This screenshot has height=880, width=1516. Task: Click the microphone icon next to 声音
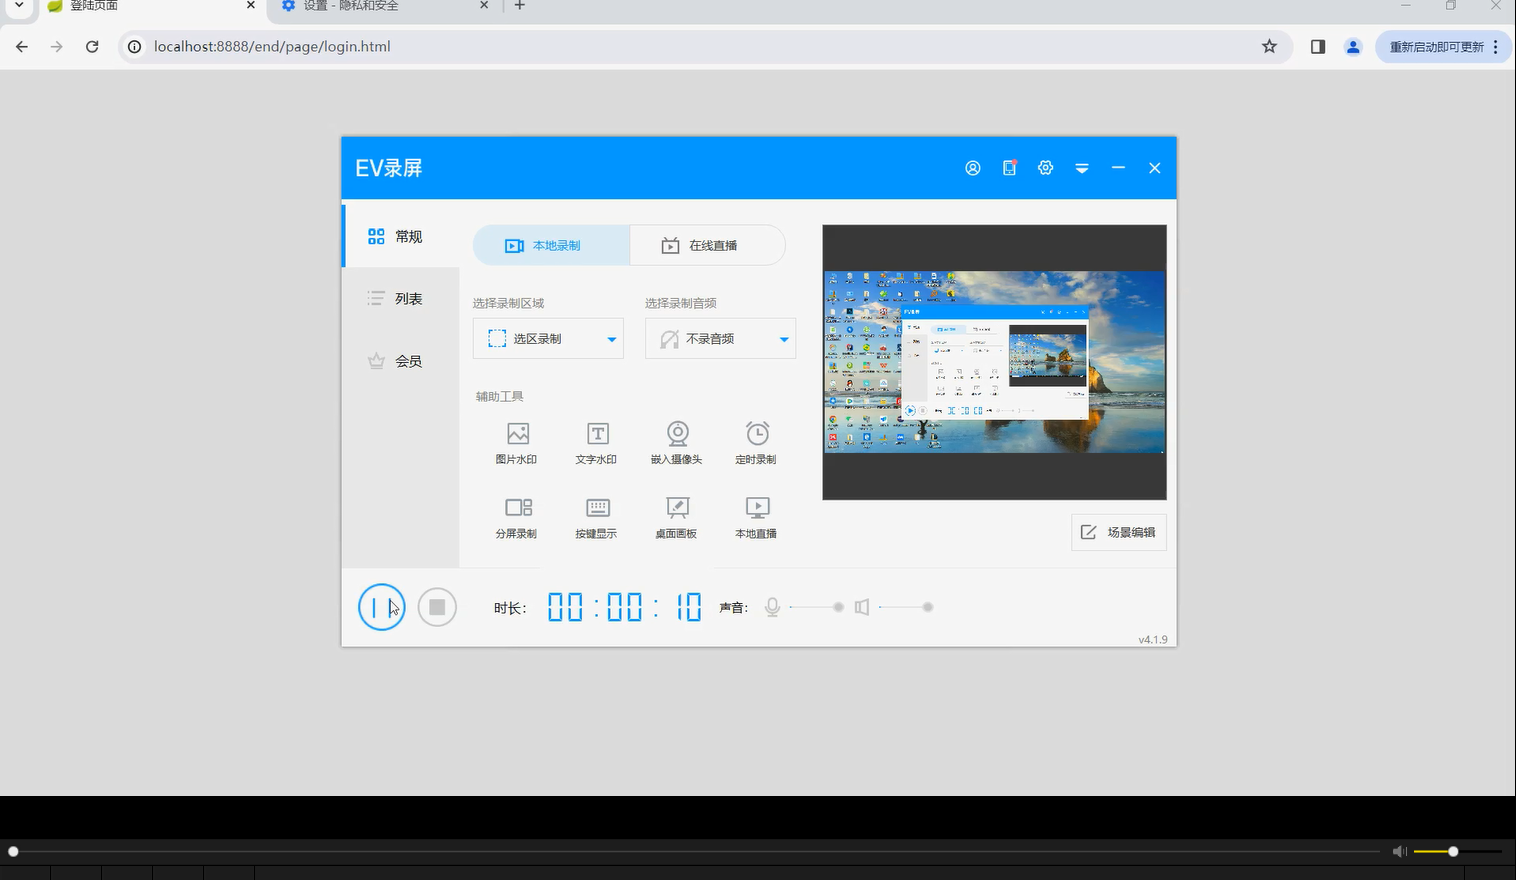click(x=772, y=607)
